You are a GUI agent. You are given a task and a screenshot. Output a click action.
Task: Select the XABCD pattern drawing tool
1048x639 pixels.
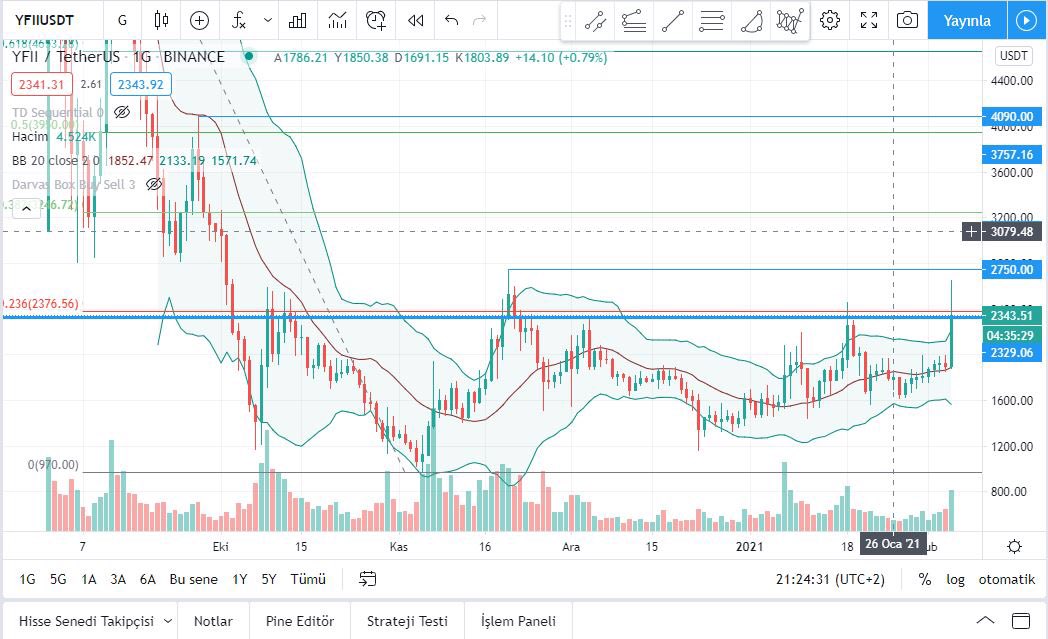[x=789, y=21]
